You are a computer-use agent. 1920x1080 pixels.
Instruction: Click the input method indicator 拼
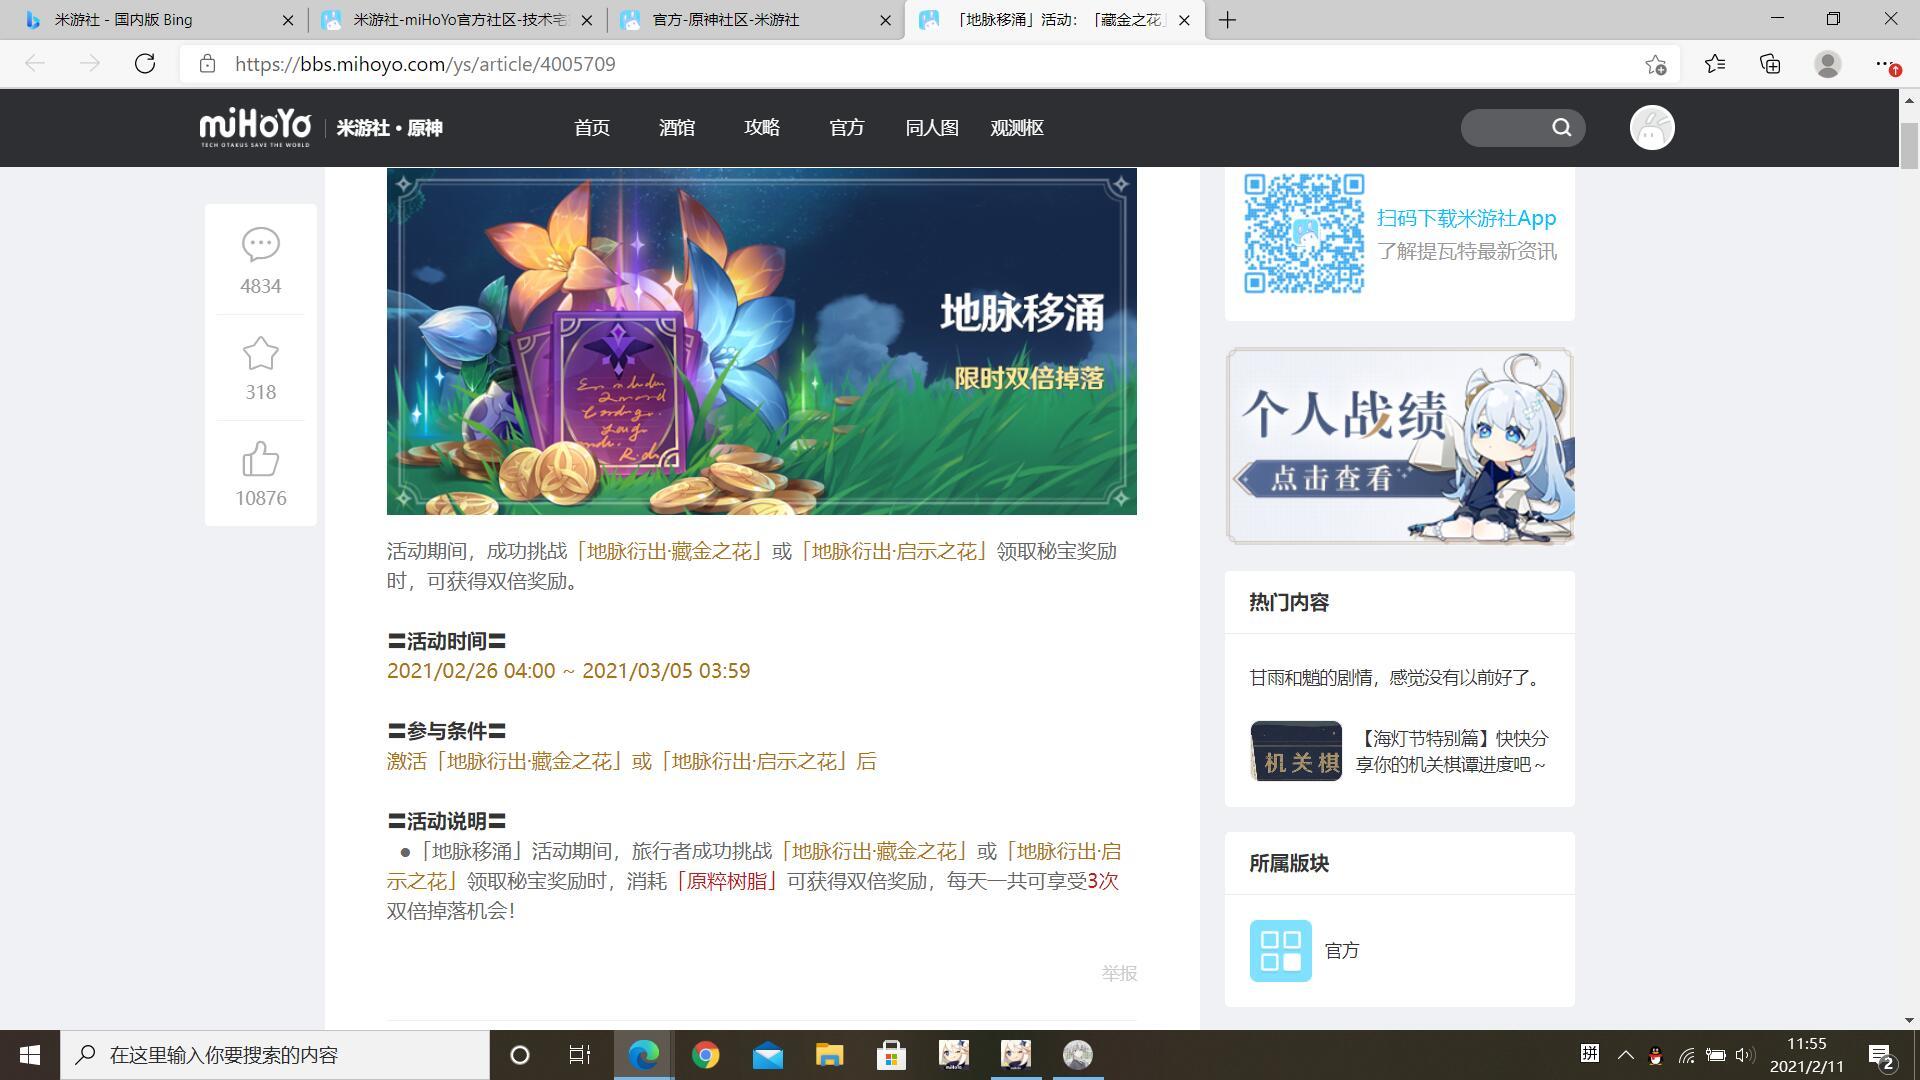point(1589,1054)
